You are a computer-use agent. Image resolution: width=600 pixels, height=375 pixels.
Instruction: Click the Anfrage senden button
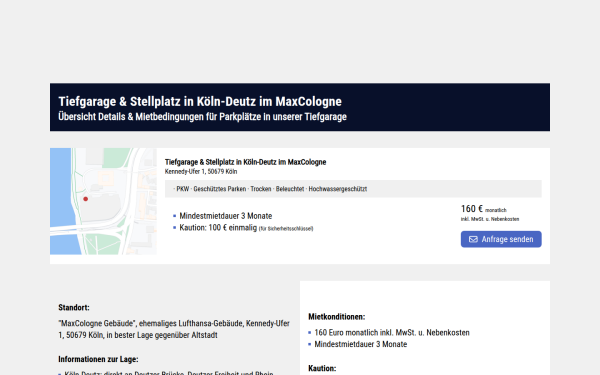coord(501,239)
